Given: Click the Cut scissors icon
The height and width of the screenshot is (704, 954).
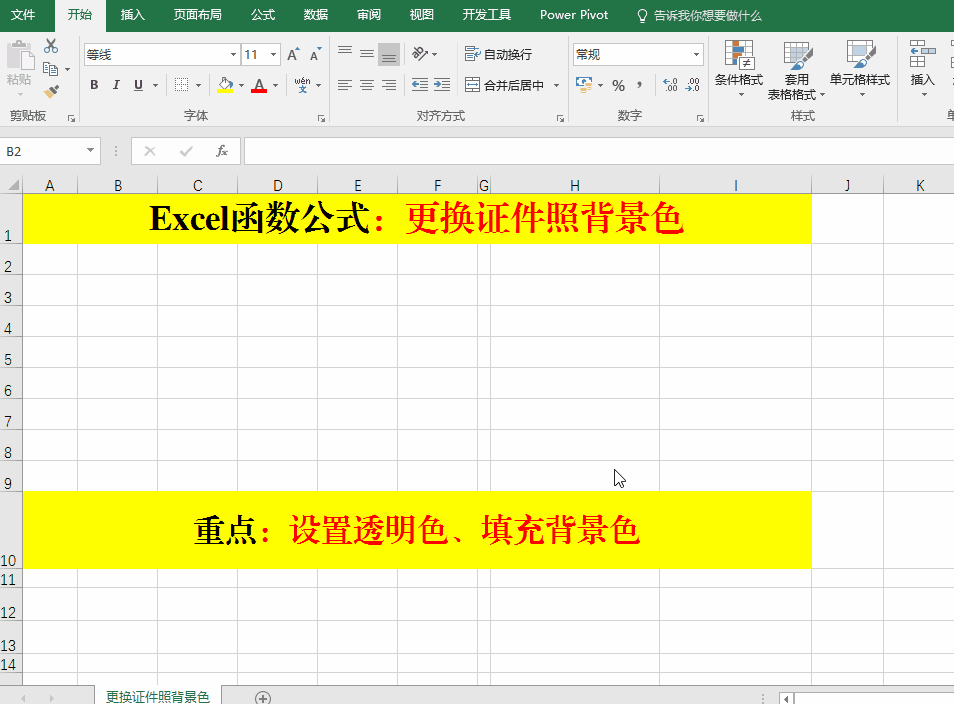Looking at the screenshot, I should click(51, 47).
